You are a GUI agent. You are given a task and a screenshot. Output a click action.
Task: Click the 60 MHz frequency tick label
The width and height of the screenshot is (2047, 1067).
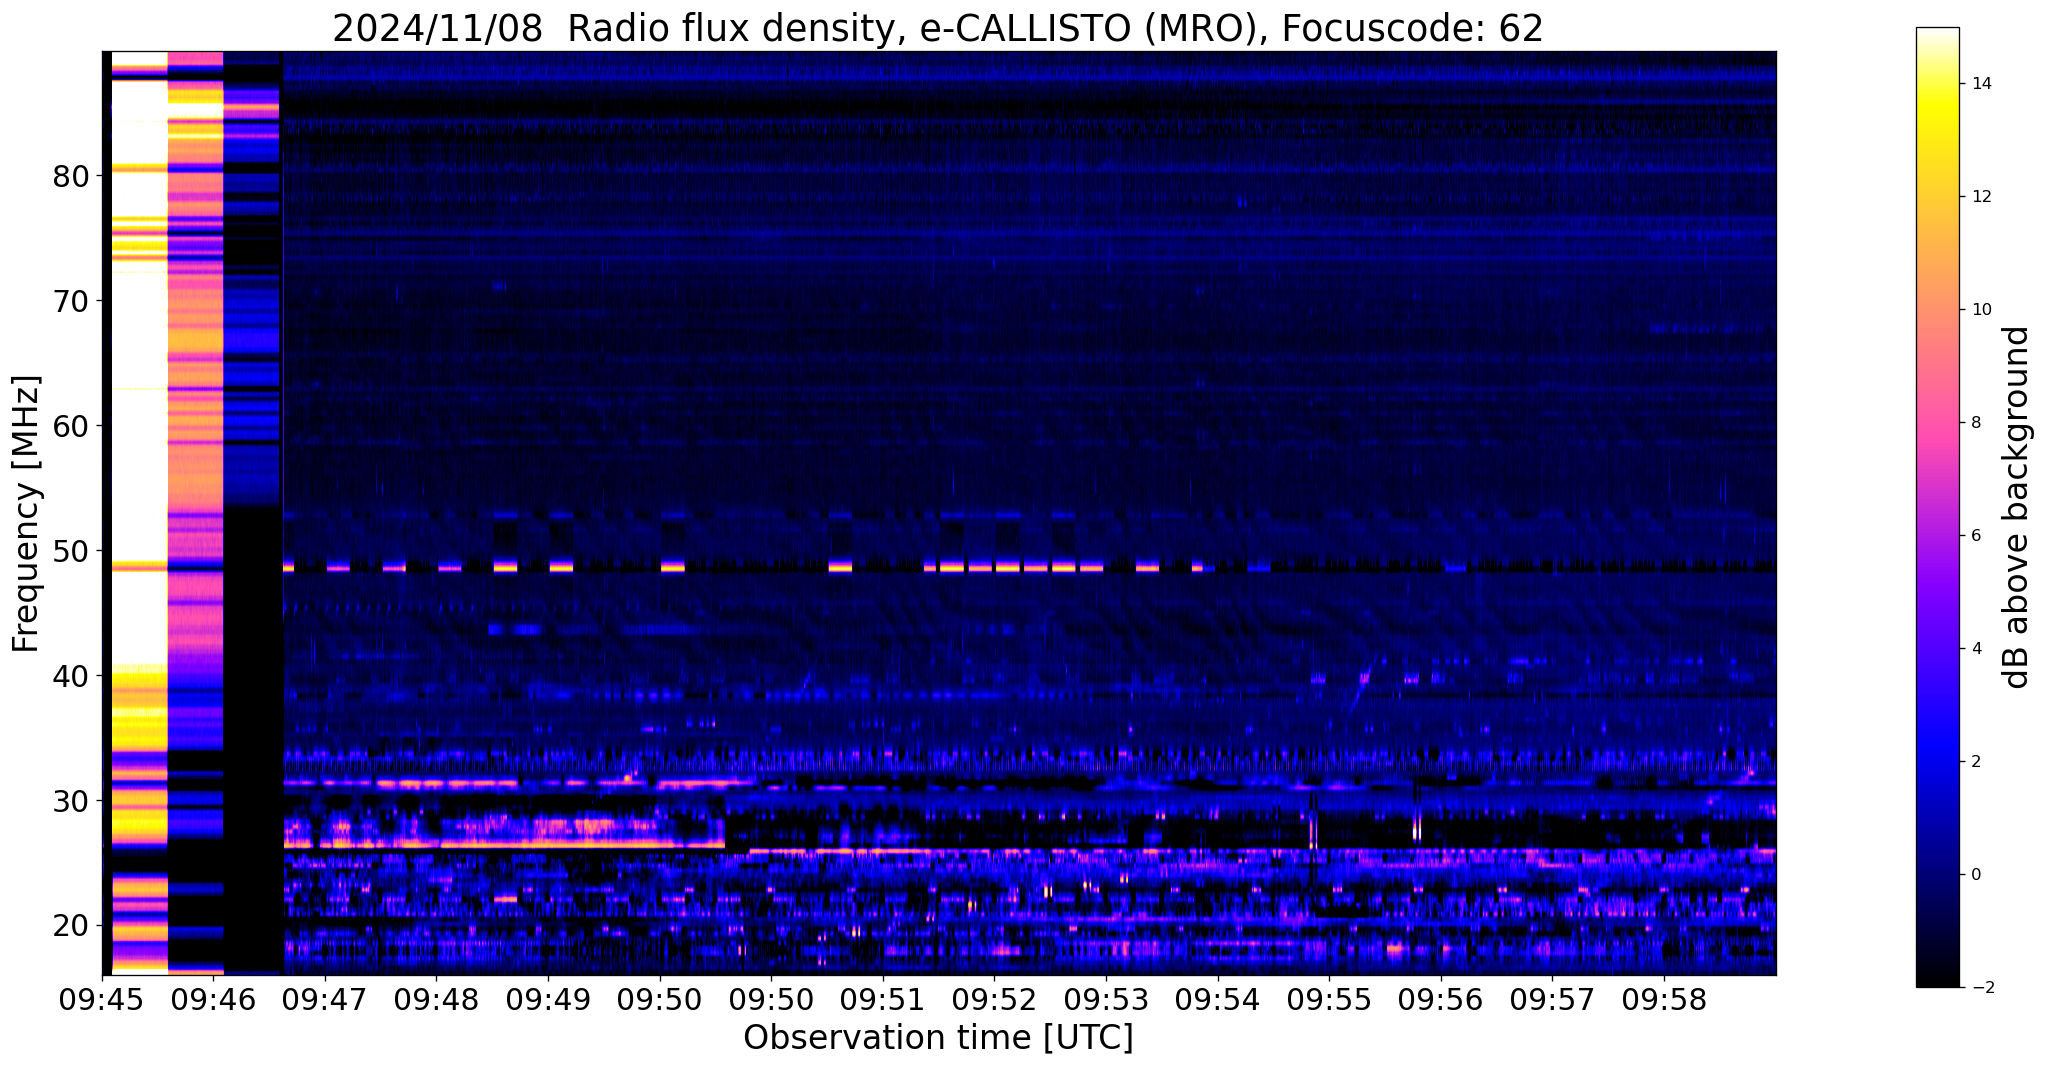coord(71,427)
